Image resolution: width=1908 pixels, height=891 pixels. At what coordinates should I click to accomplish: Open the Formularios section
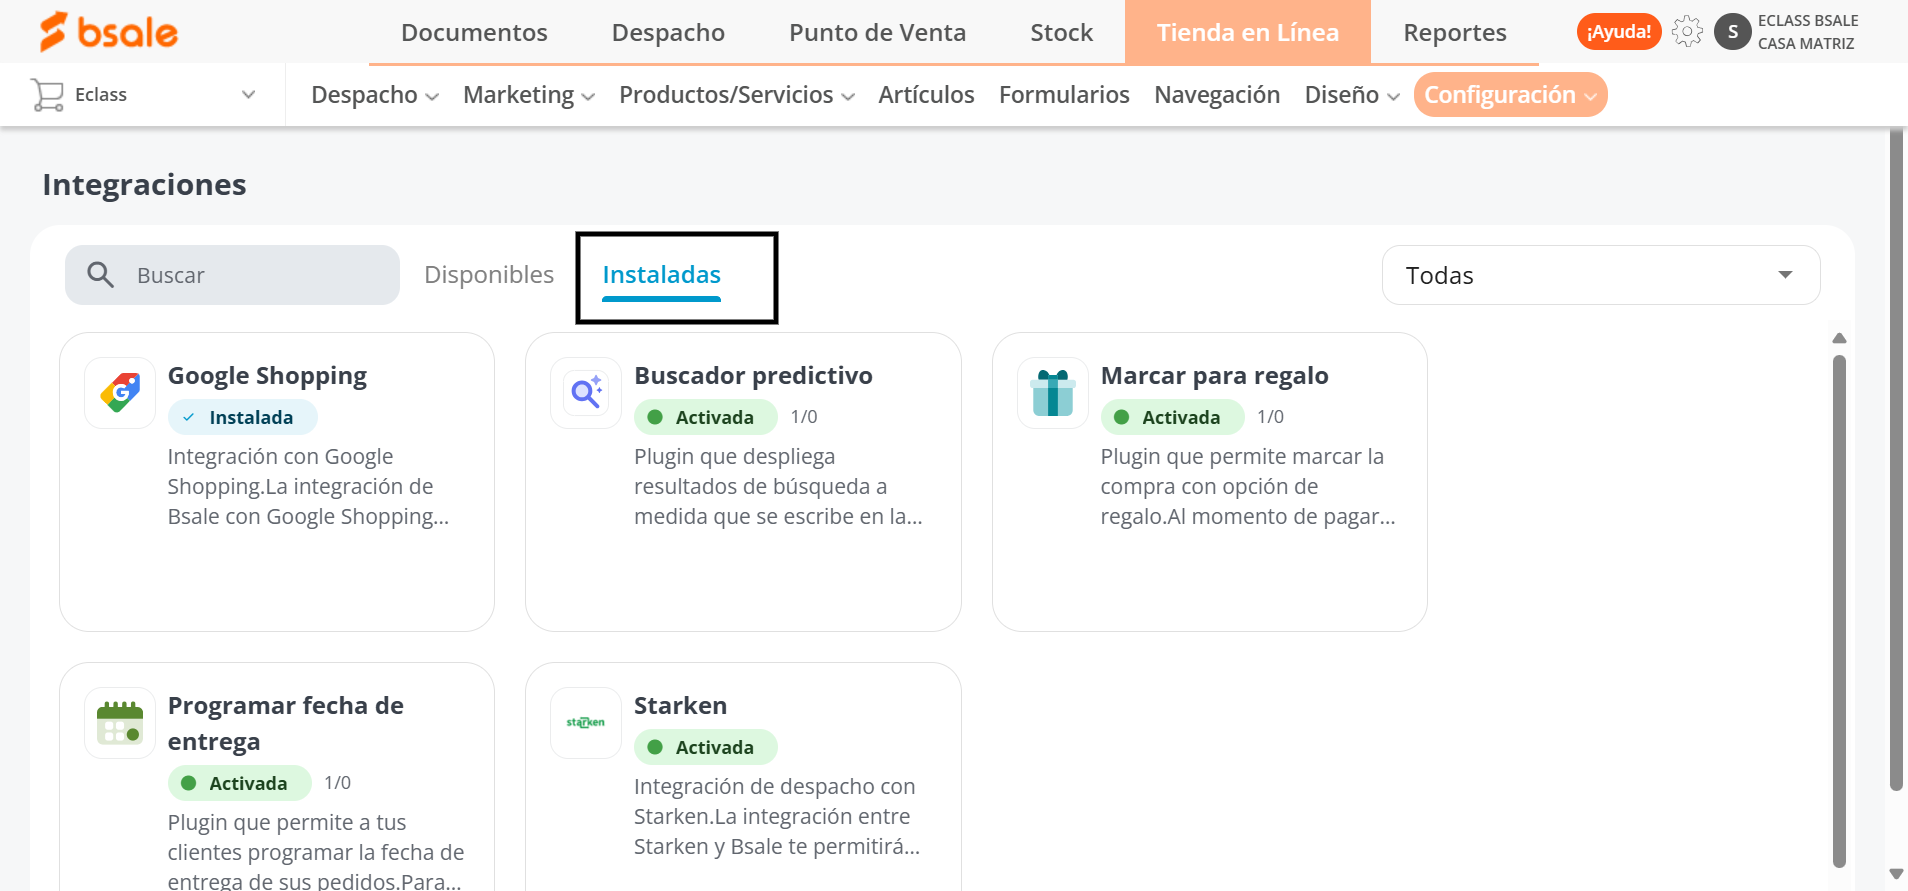click(1064, 95)
